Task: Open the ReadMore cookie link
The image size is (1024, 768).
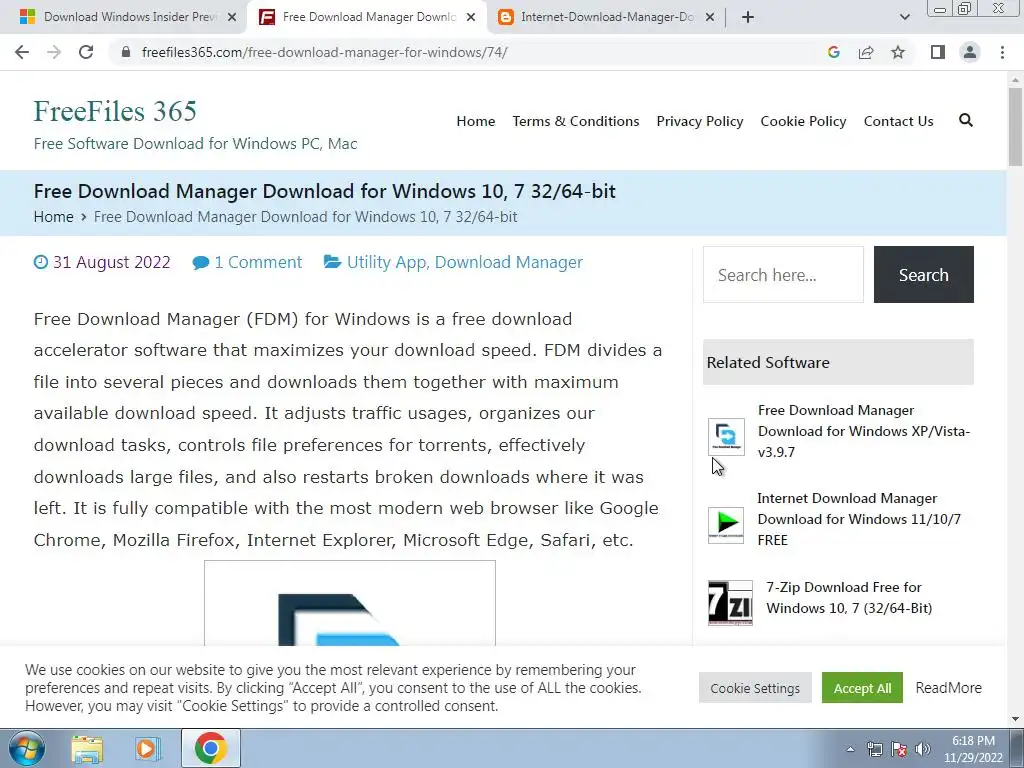Action: pos(948,688)
